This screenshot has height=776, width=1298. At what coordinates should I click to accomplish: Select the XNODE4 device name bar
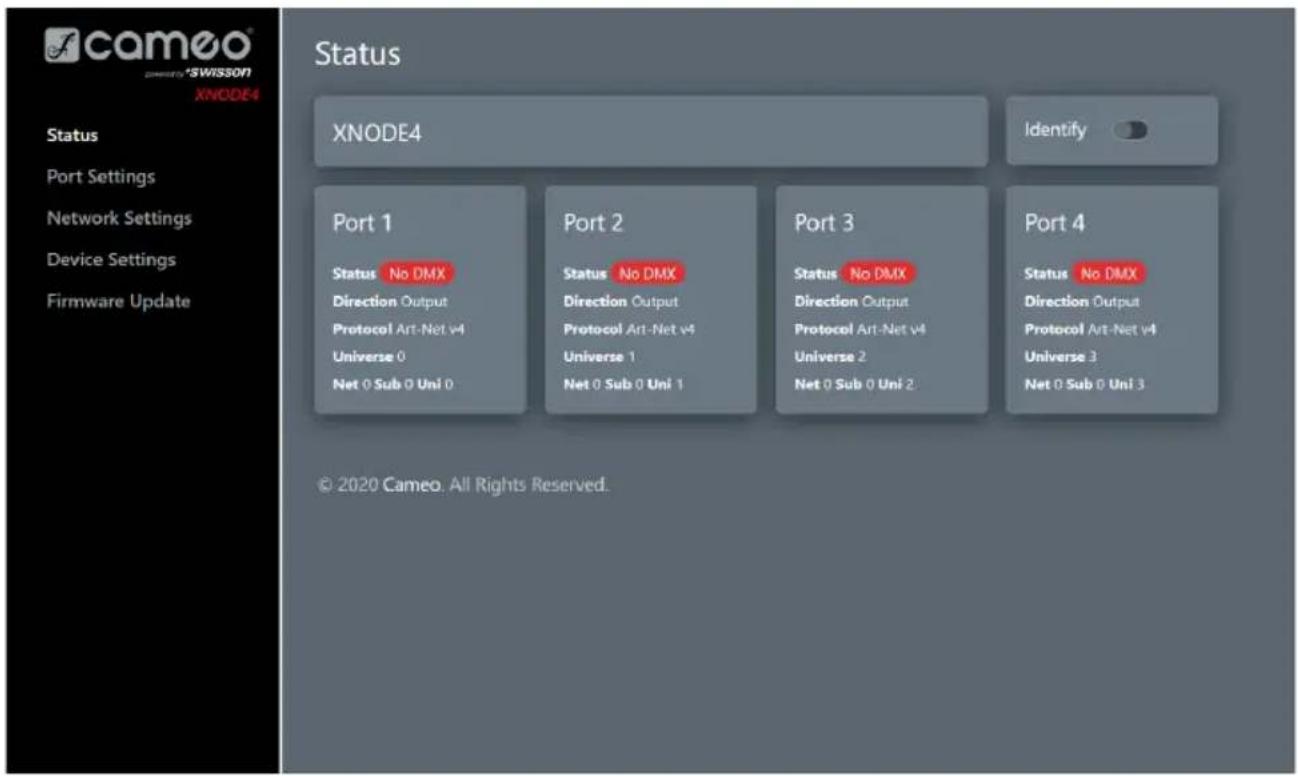pos(651,132)
